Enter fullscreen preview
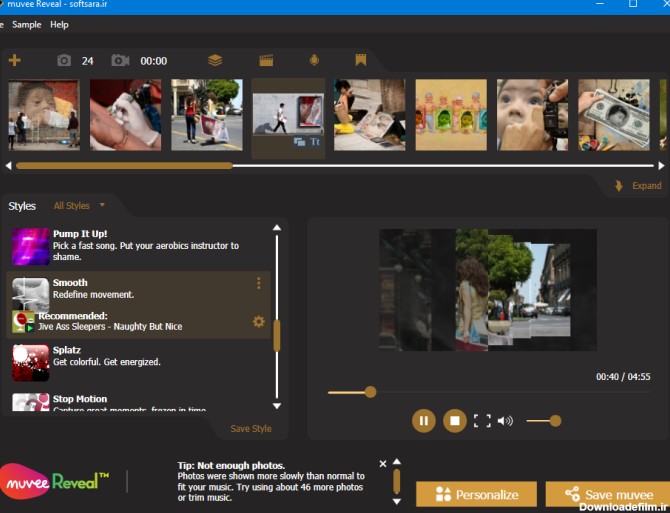Screen dimensions: 670x513 click(482, 421)
